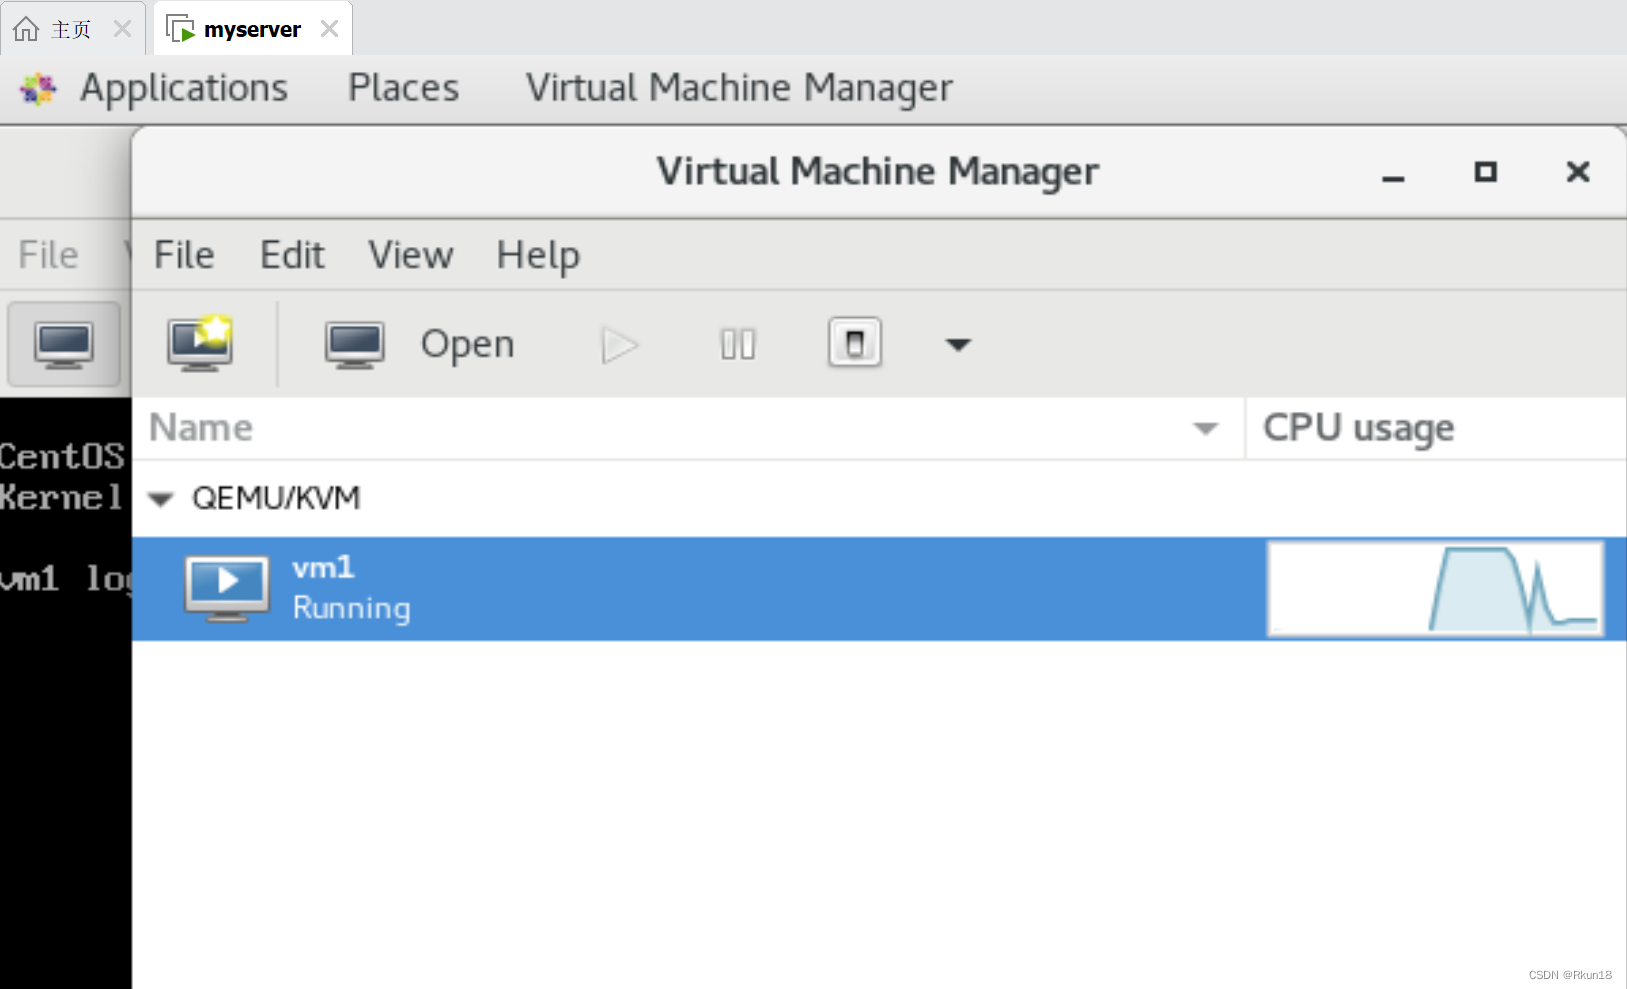The height and width of the screenshot is (989, 1627).
Task: Click console monitor button in background window
Action: (x=64, y=345)
